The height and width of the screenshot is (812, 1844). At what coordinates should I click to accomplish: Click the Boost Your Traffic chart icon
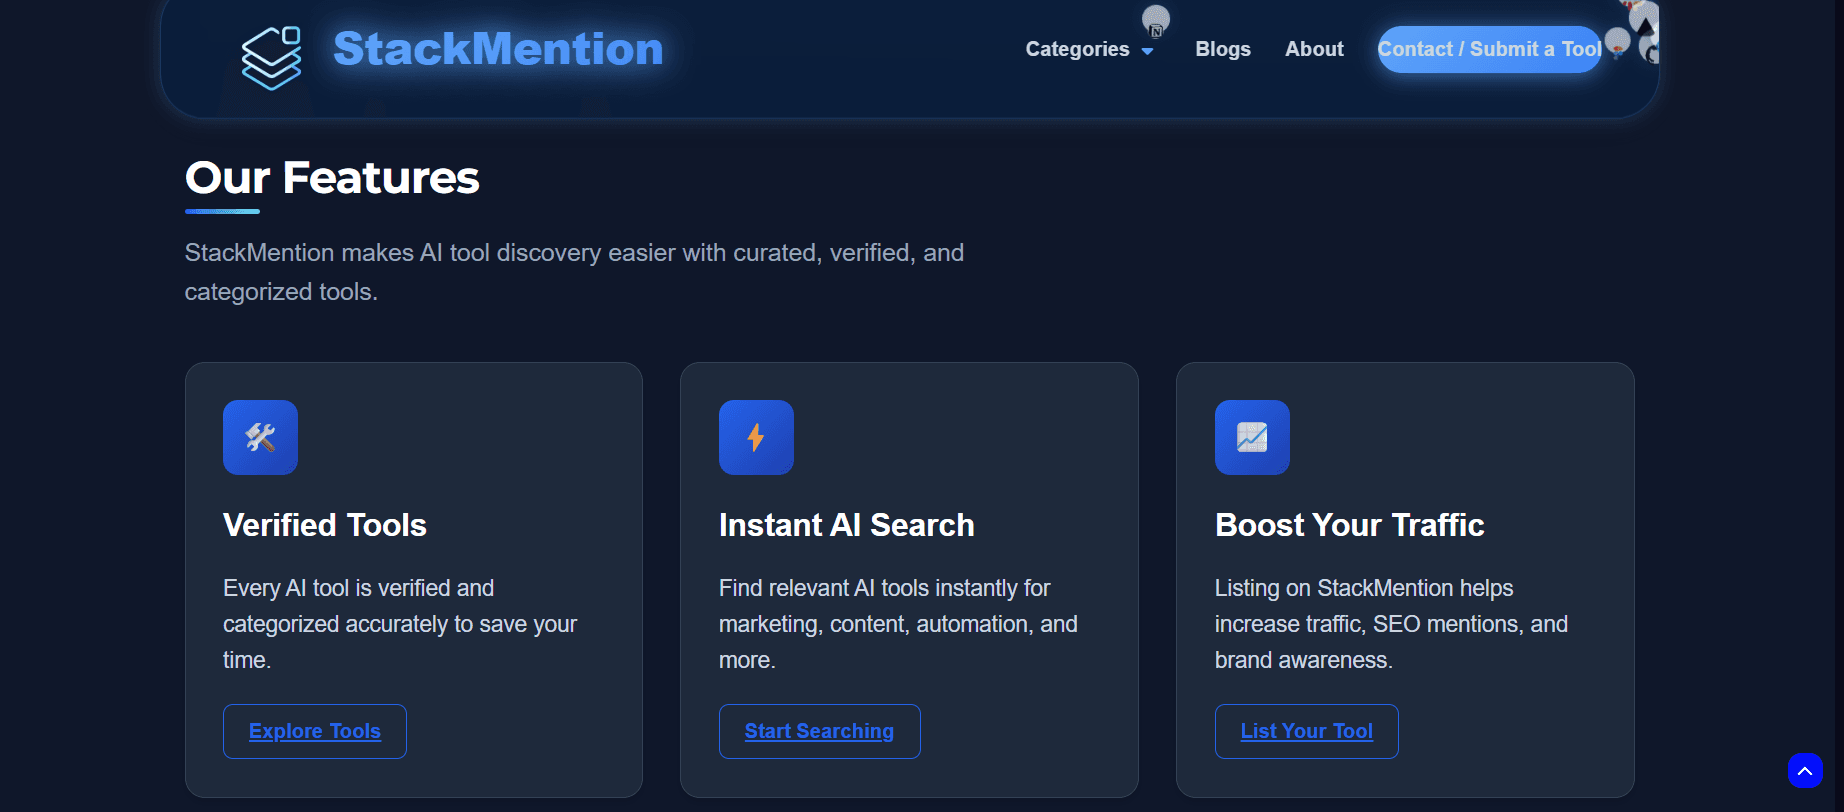point(1252,437)
